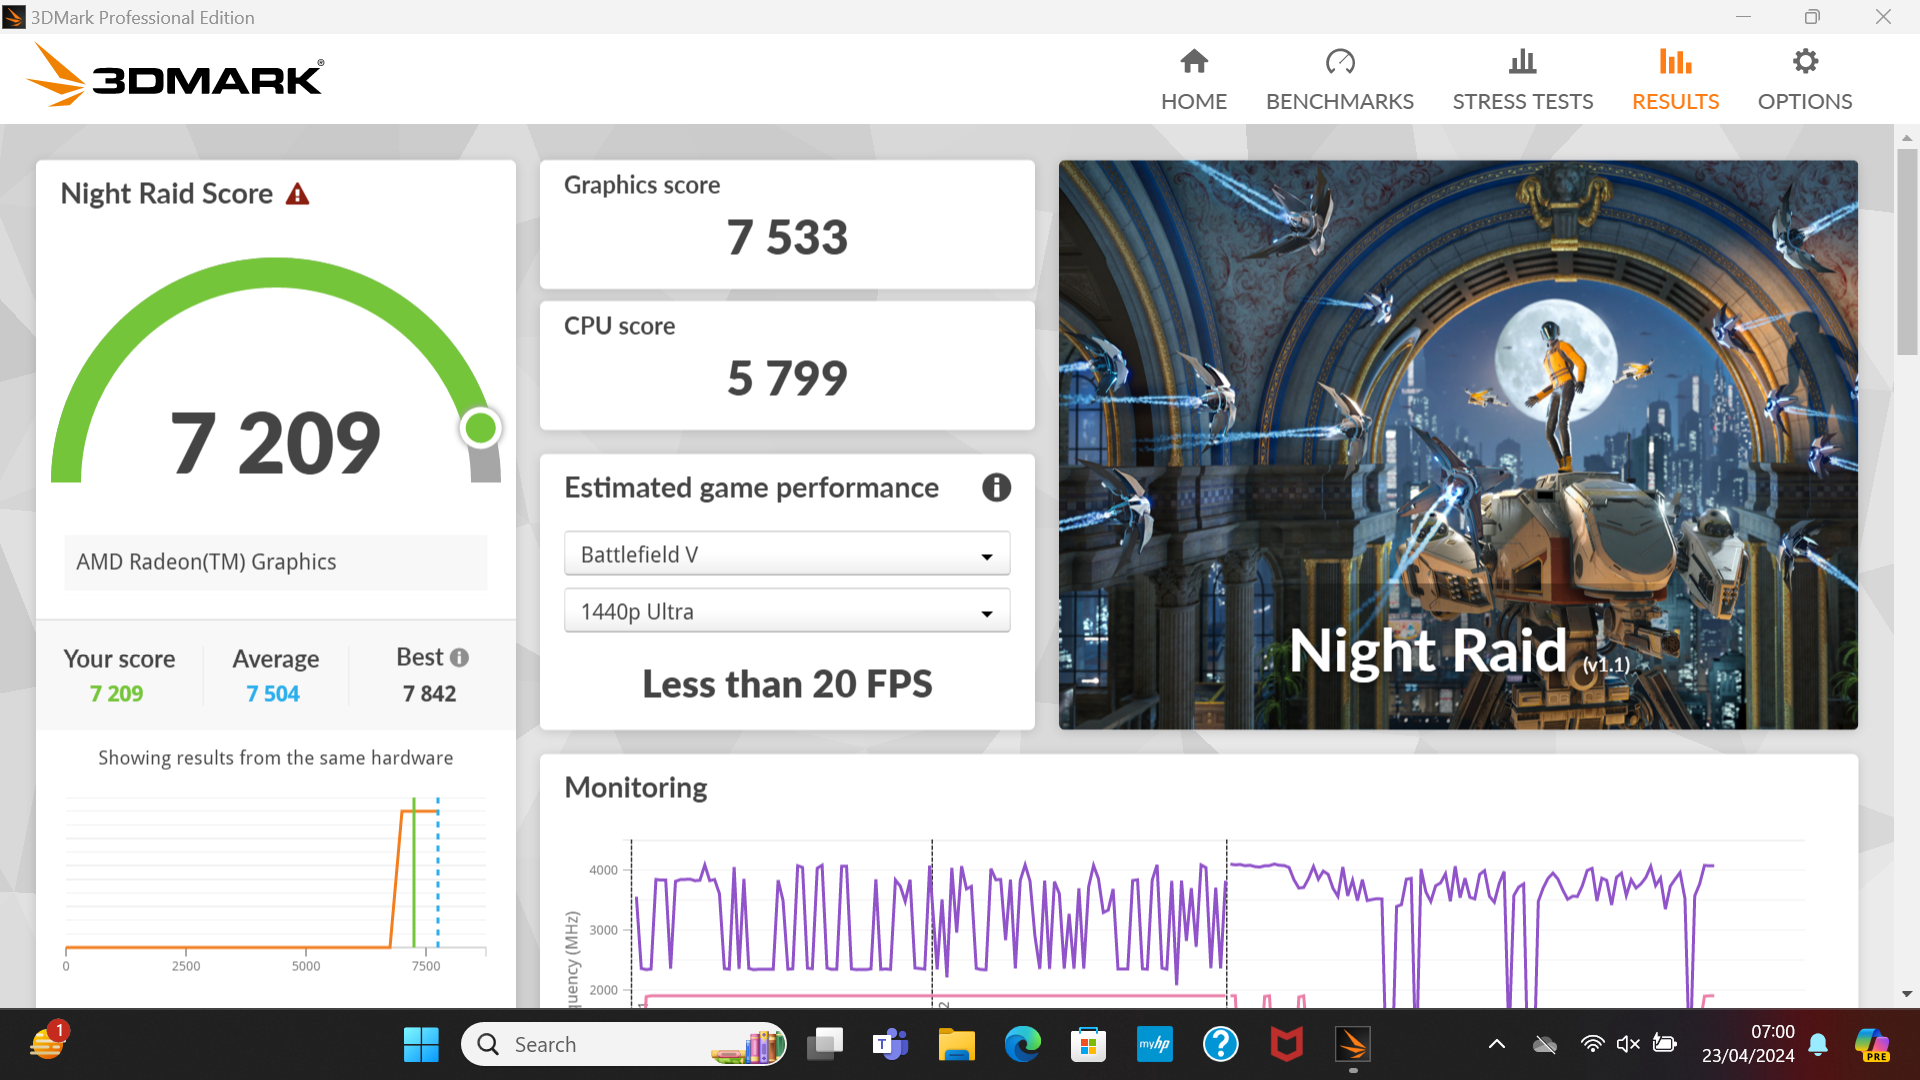The width and height of the screenshot is (1920, 1080).
Task: Click the McAfee icon in taskbar
Action: tap(1286, 1045)
